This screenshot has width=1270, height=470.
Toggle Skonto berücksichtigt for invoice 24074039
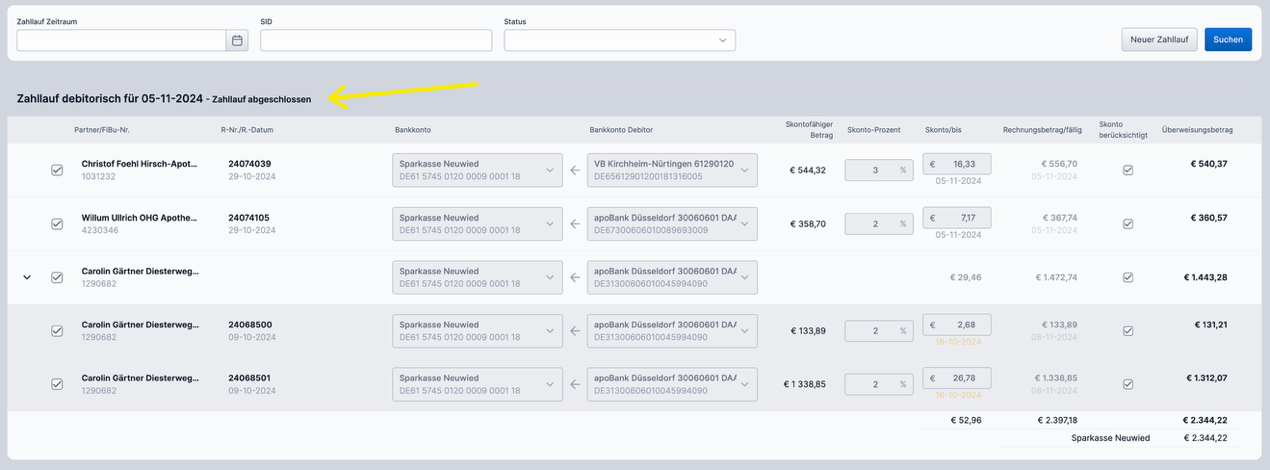coord(1128,170)
